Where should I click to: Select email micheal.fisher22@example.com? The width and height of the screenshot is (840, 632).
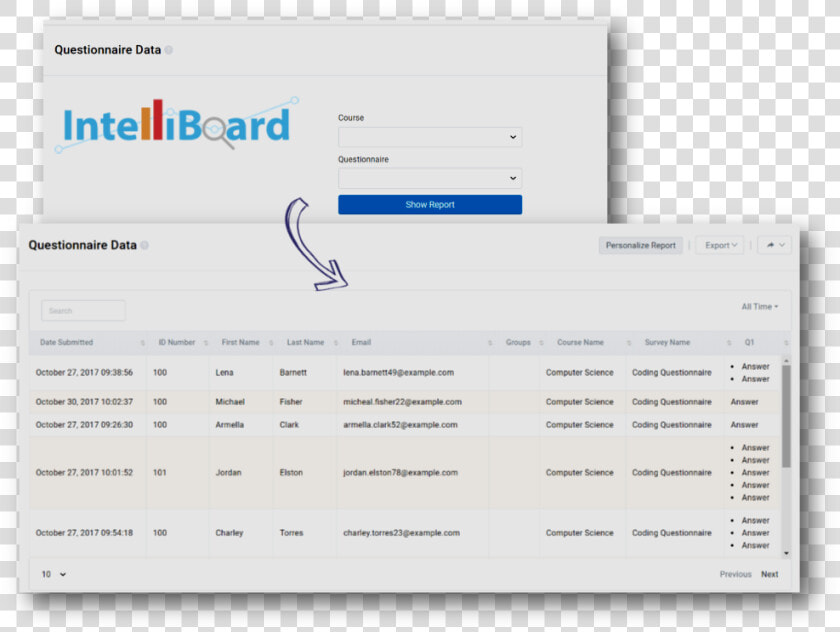tap(402, 402)
